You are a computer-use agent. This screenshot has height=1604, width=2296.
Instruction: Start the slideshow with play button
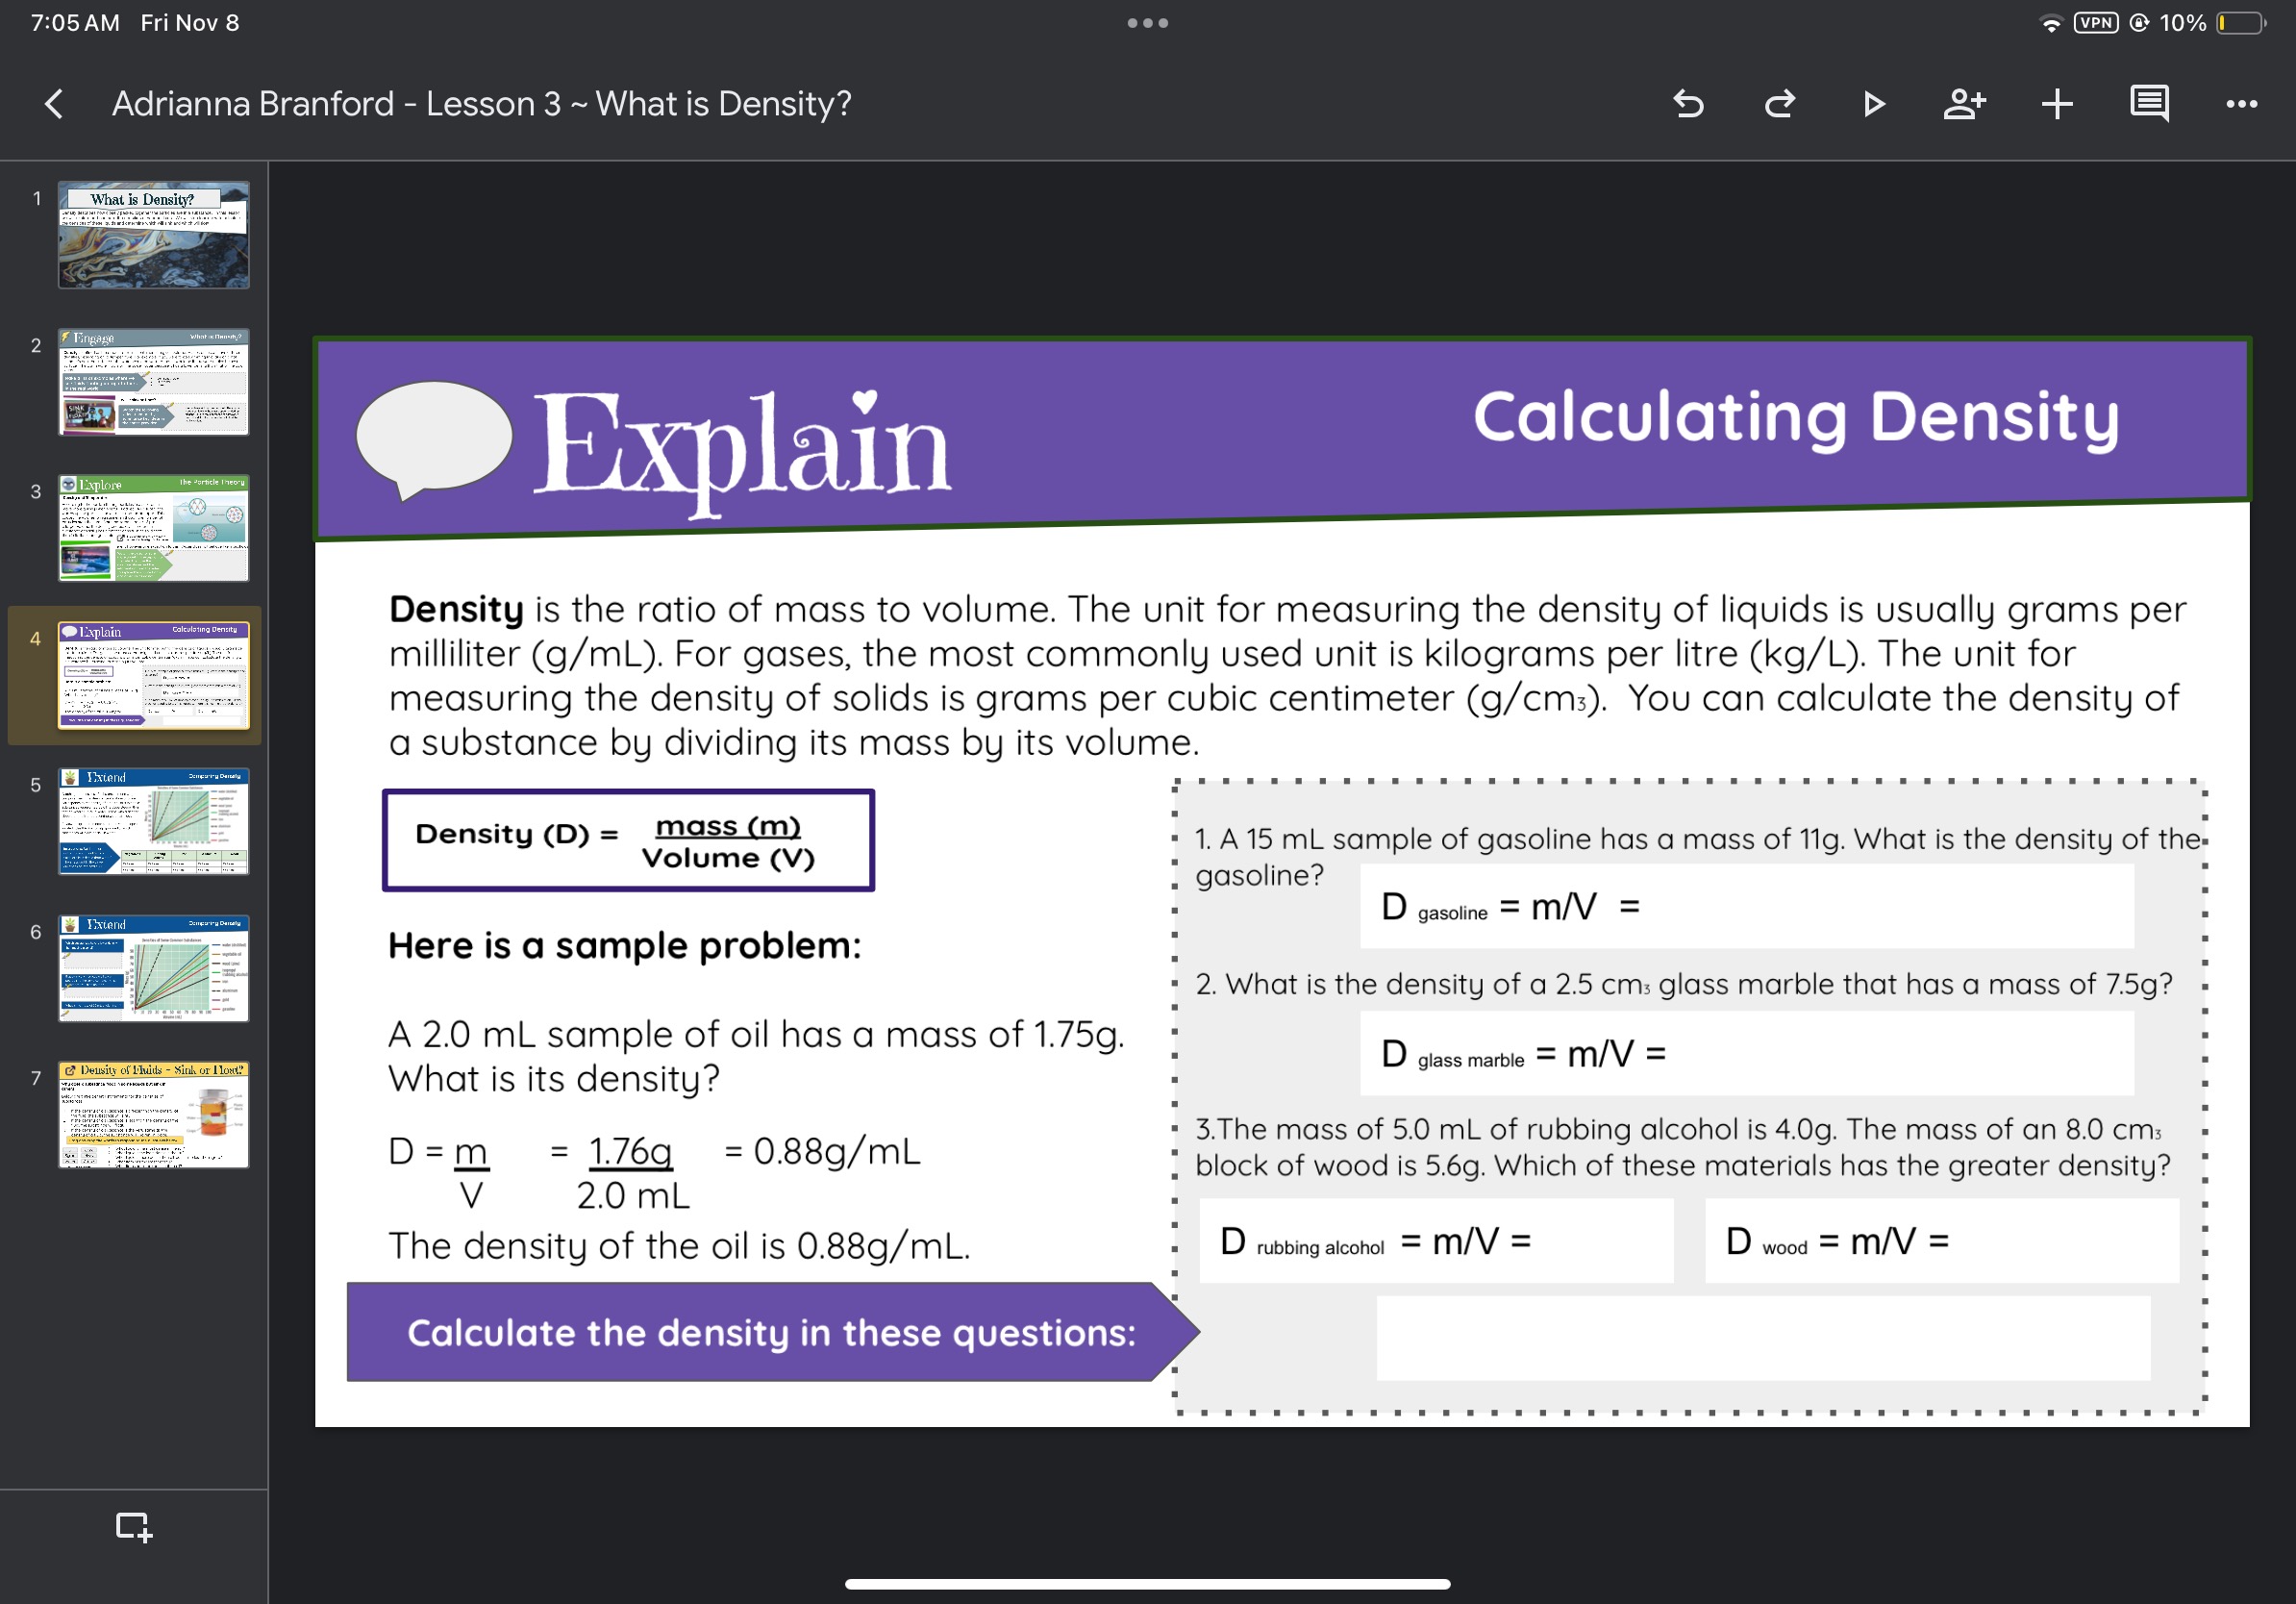pos(1873,104)
